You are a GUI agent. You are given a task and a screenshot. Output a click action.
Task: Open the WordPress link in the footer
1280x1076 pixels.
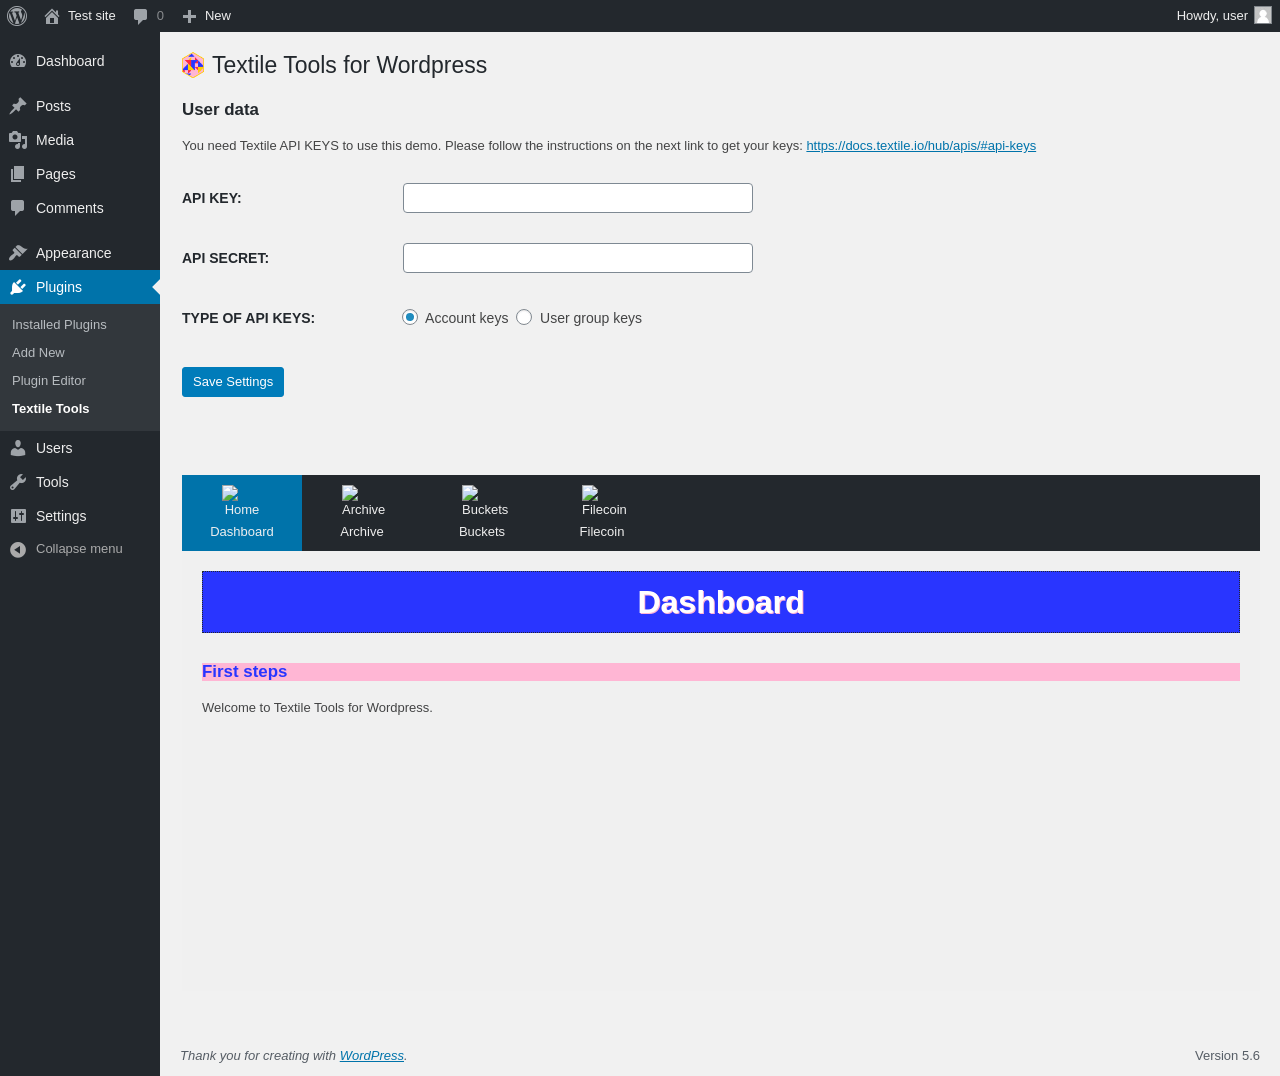click(372, 1056)
